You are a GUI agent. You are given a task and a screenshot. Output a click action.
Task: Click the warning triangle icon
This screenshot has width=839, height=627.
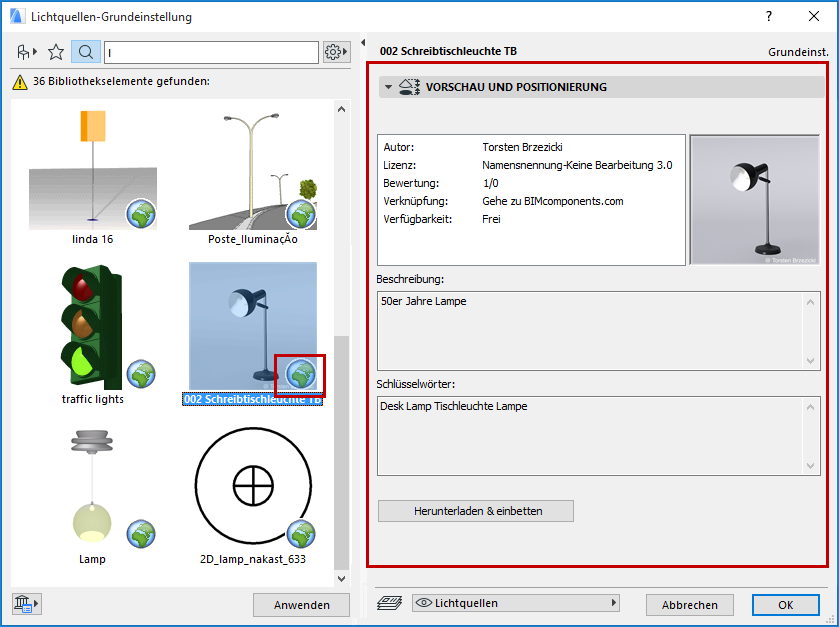pos(20,82)
